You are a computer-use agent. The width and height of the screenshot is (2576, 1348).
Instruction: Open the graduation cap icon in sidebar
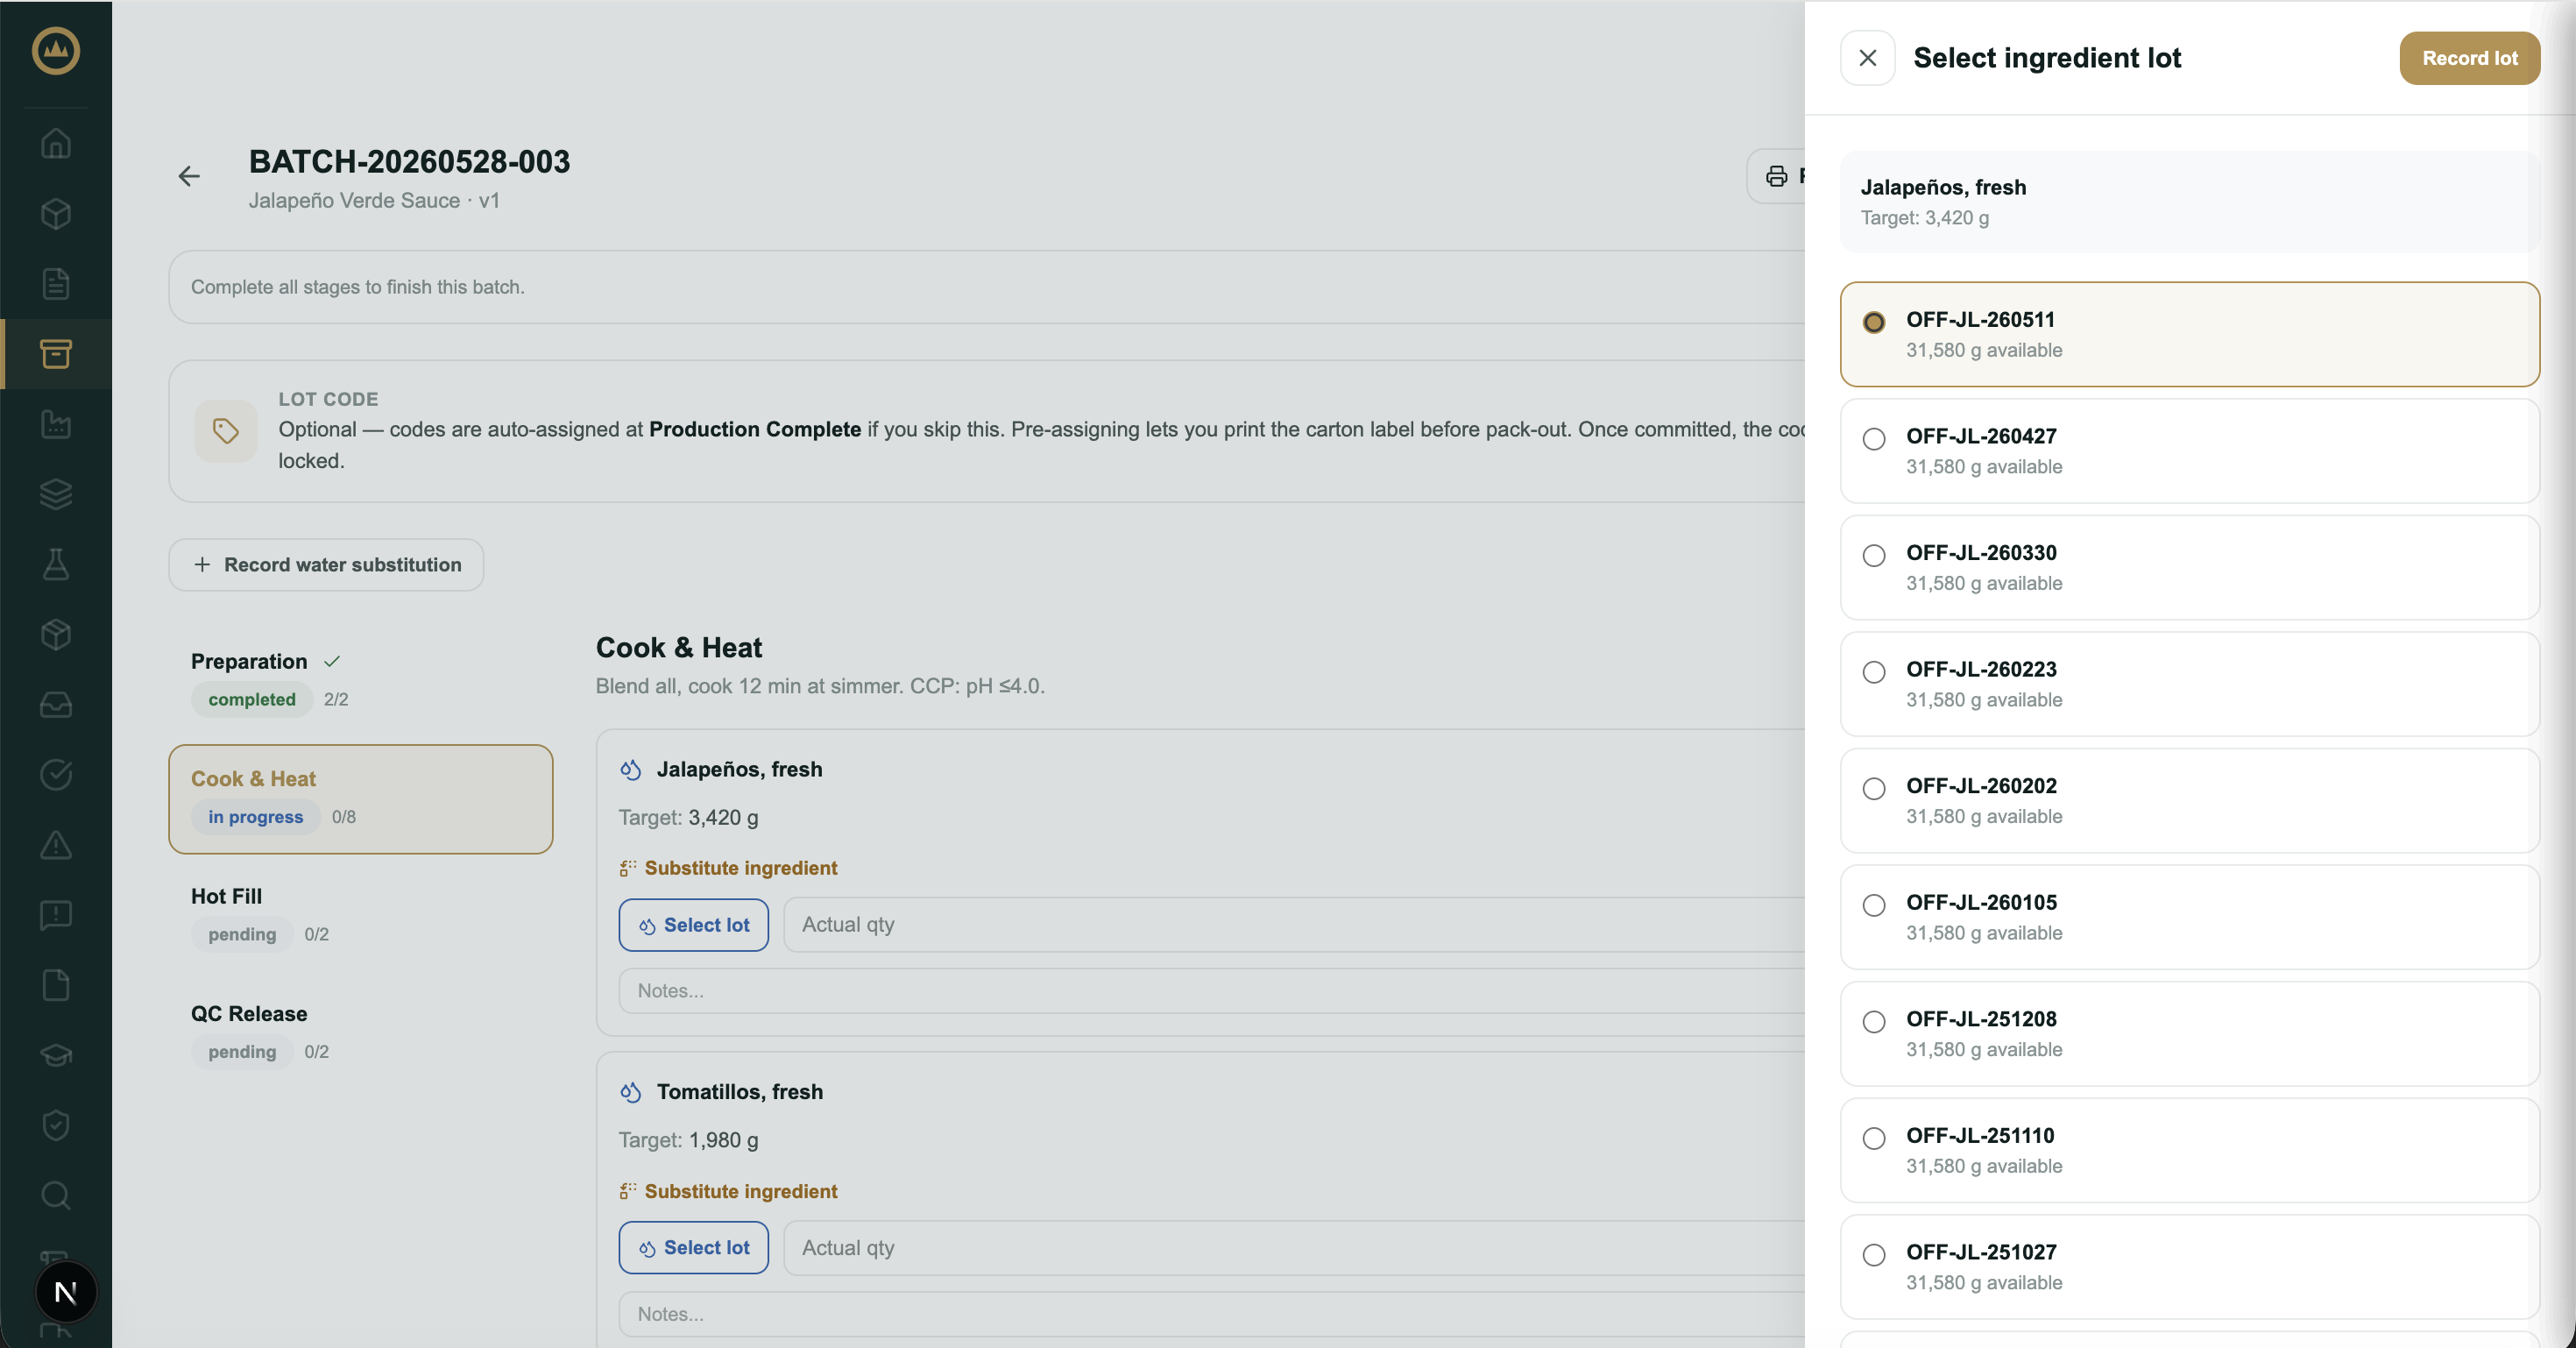(x=56, y=1055)
